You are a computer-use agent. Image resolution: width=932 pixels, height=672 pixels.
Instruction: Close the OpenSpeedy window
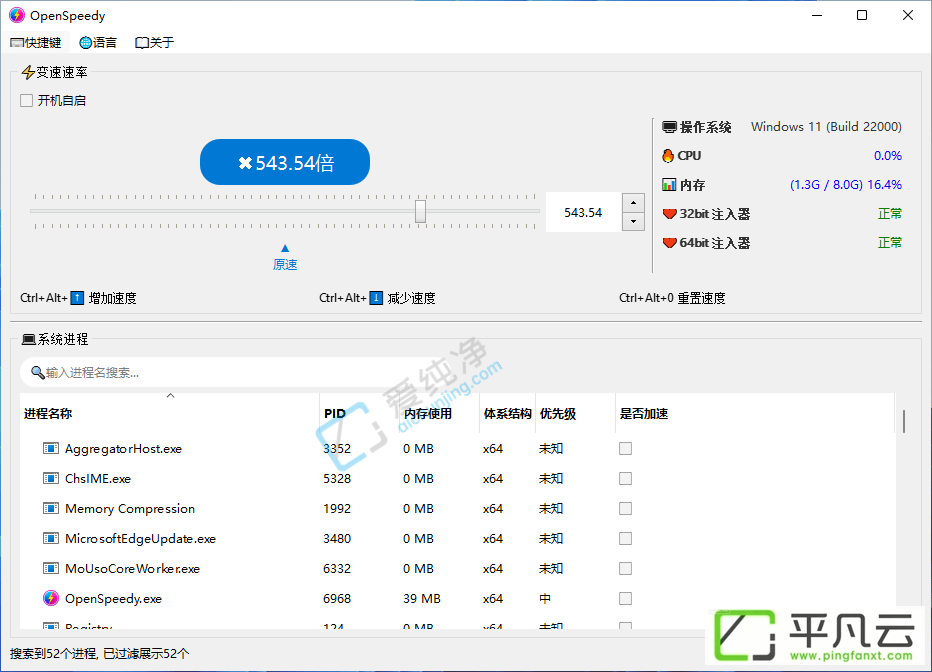[x=908, y=15]
